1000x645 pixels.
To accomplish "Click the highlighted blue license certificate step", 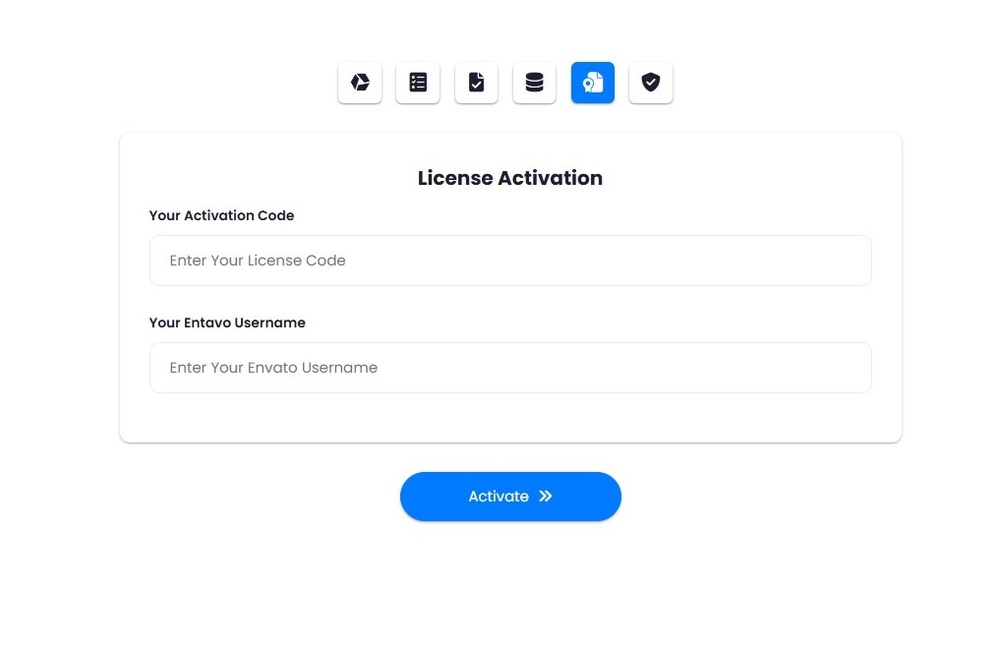I will pyautogui.click(x=592, y=82).
